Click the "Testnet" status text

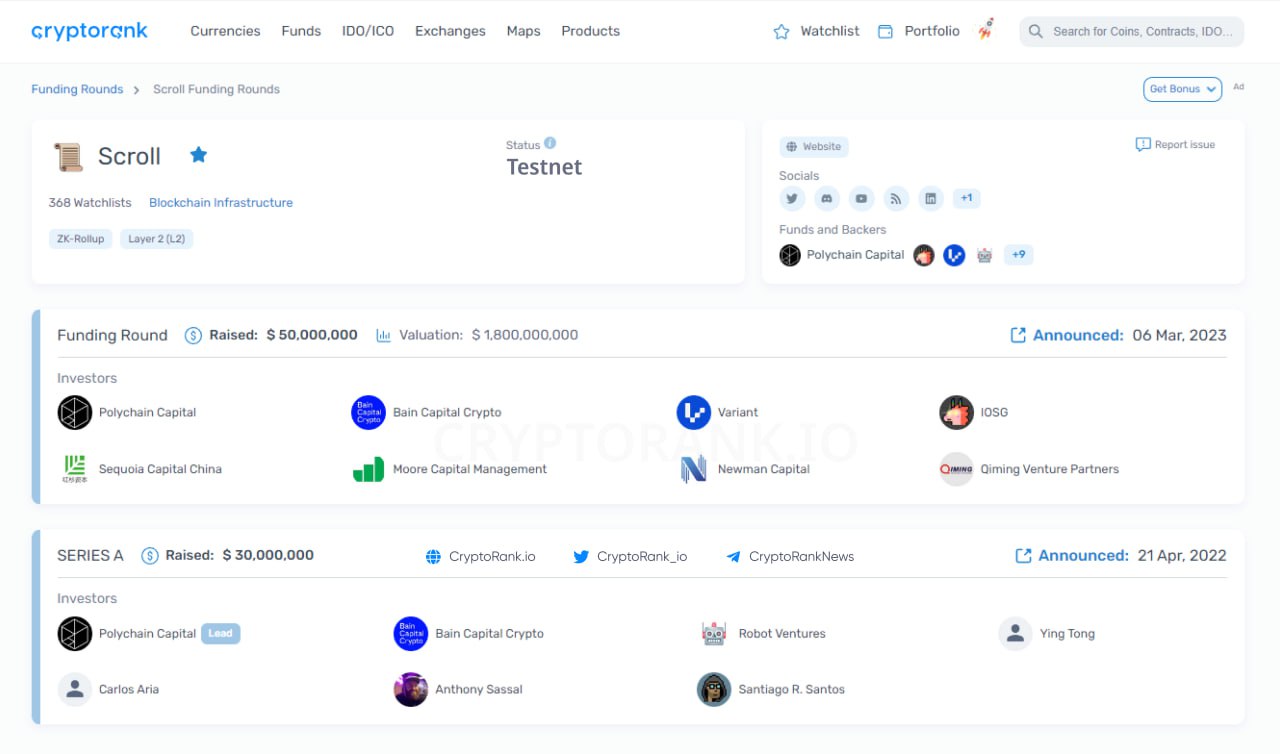click(544, 167)
